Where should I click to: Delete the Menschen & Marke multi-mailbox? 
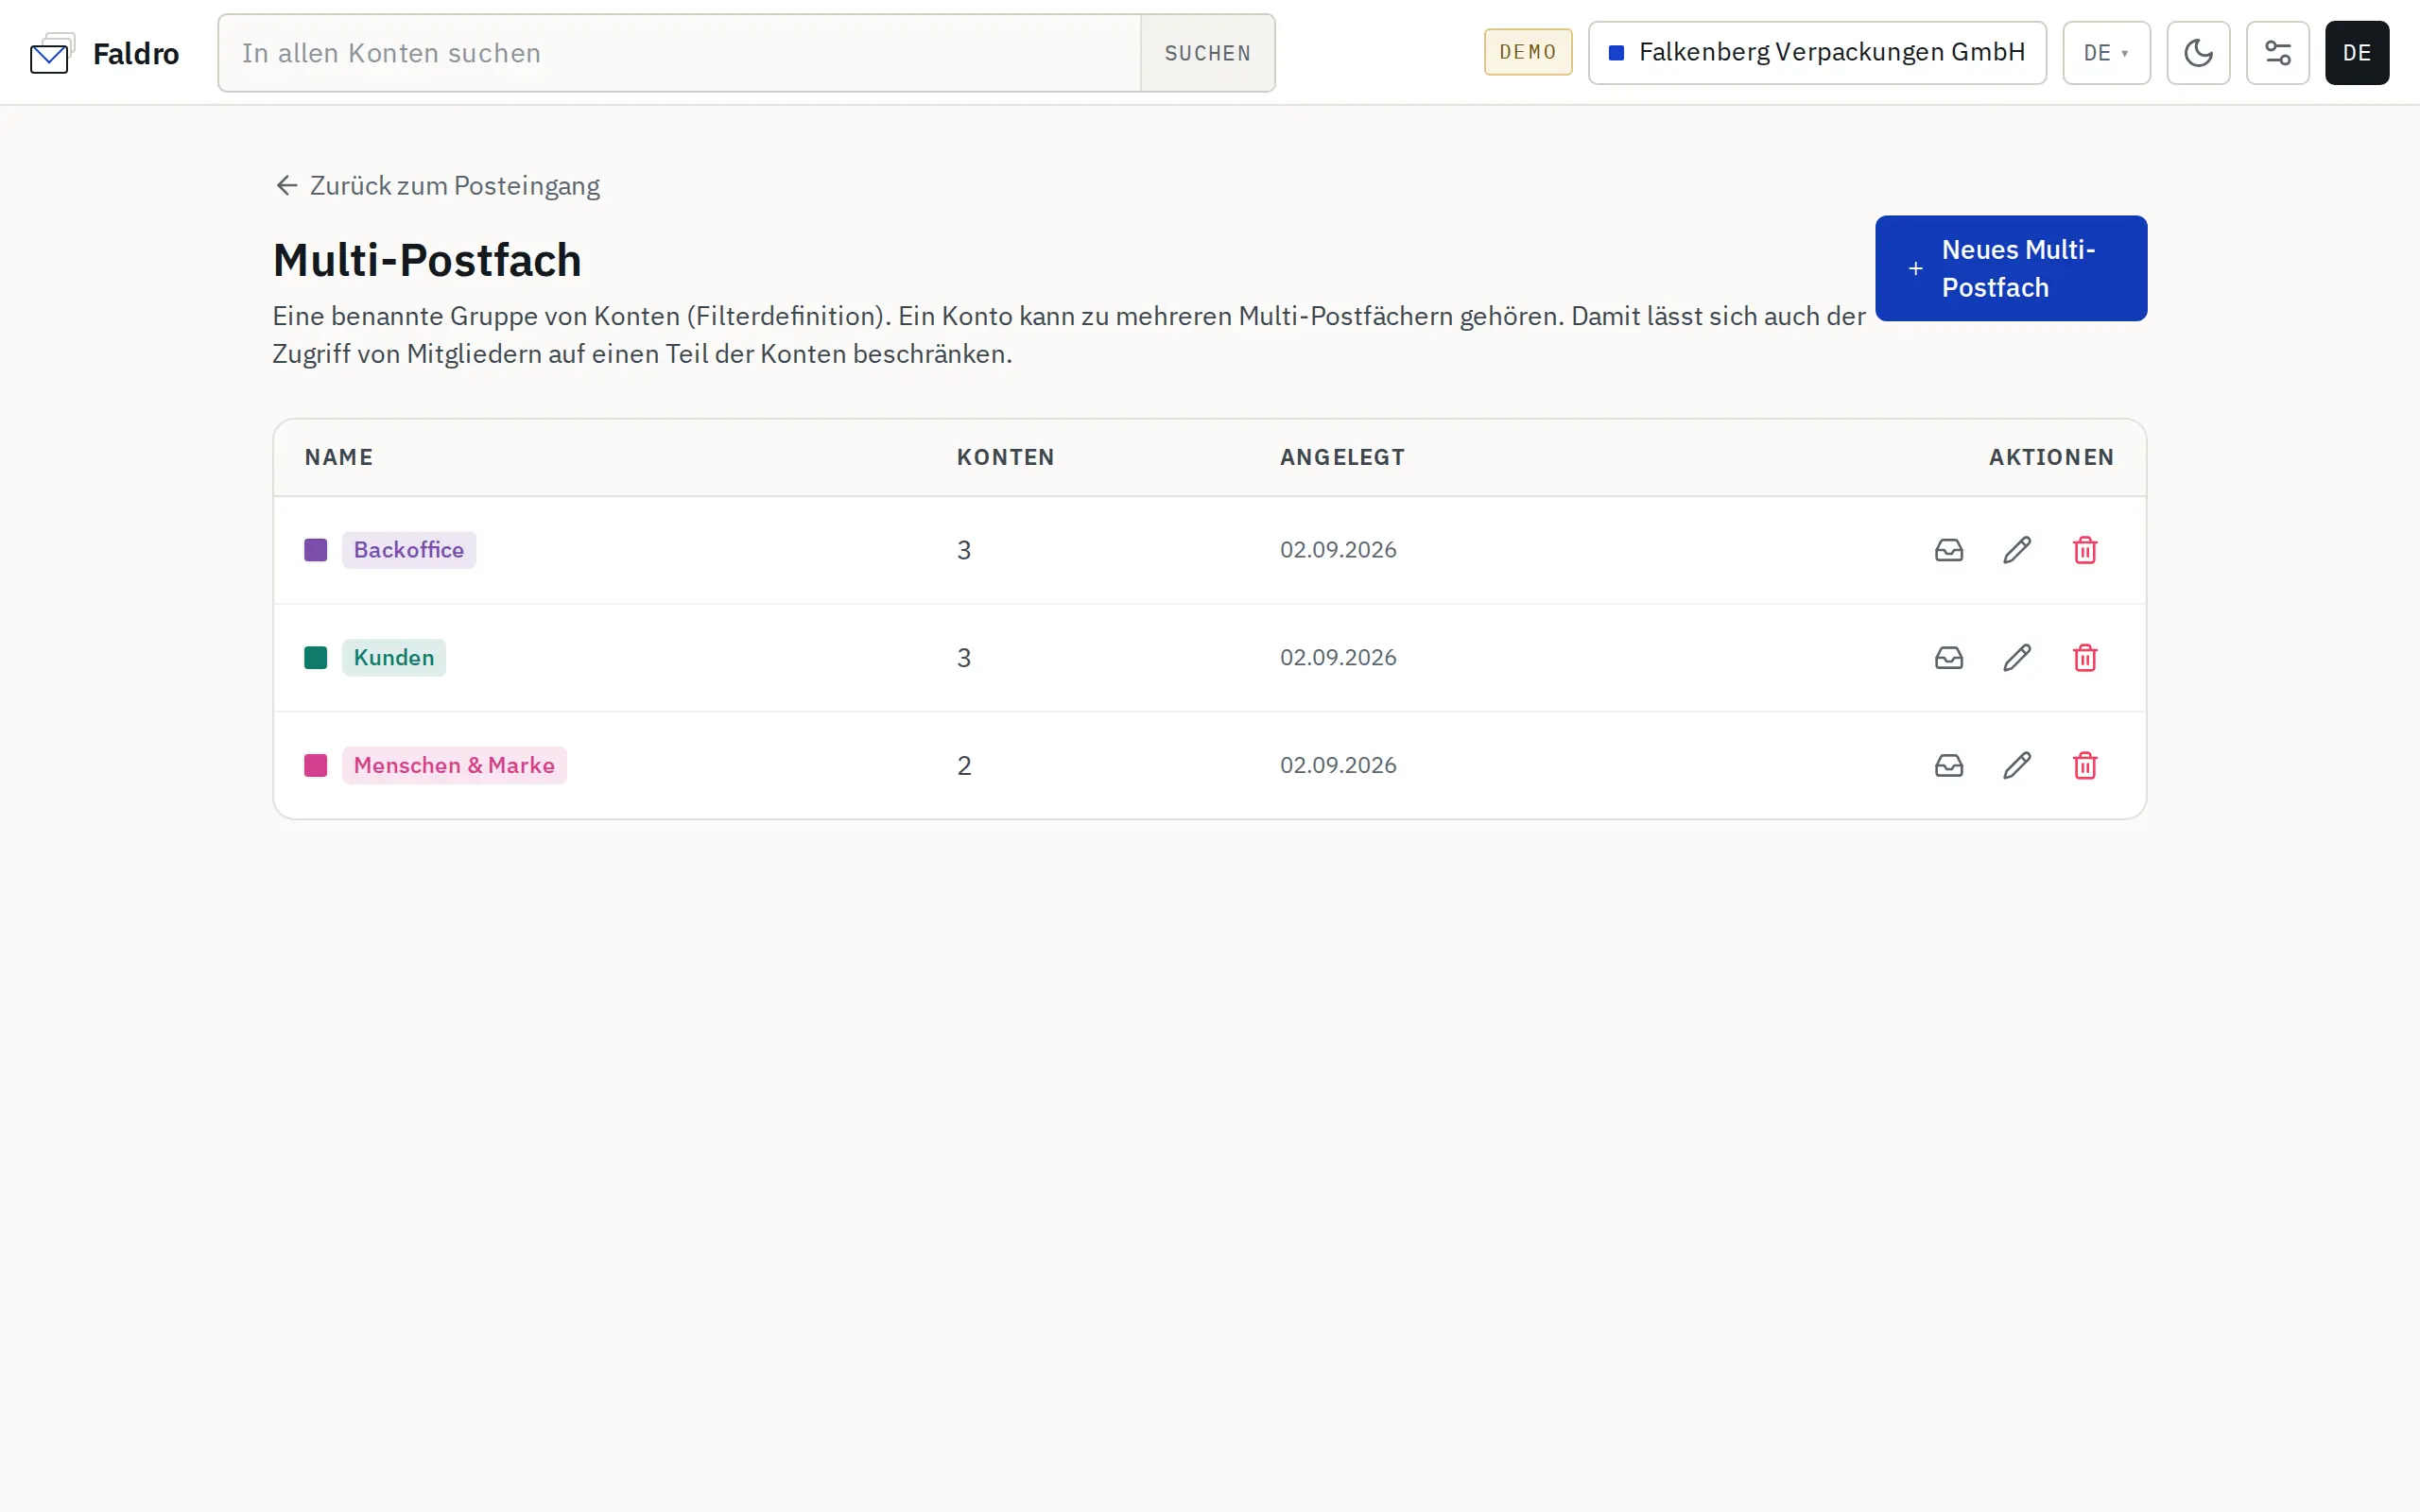[2085, 766]
